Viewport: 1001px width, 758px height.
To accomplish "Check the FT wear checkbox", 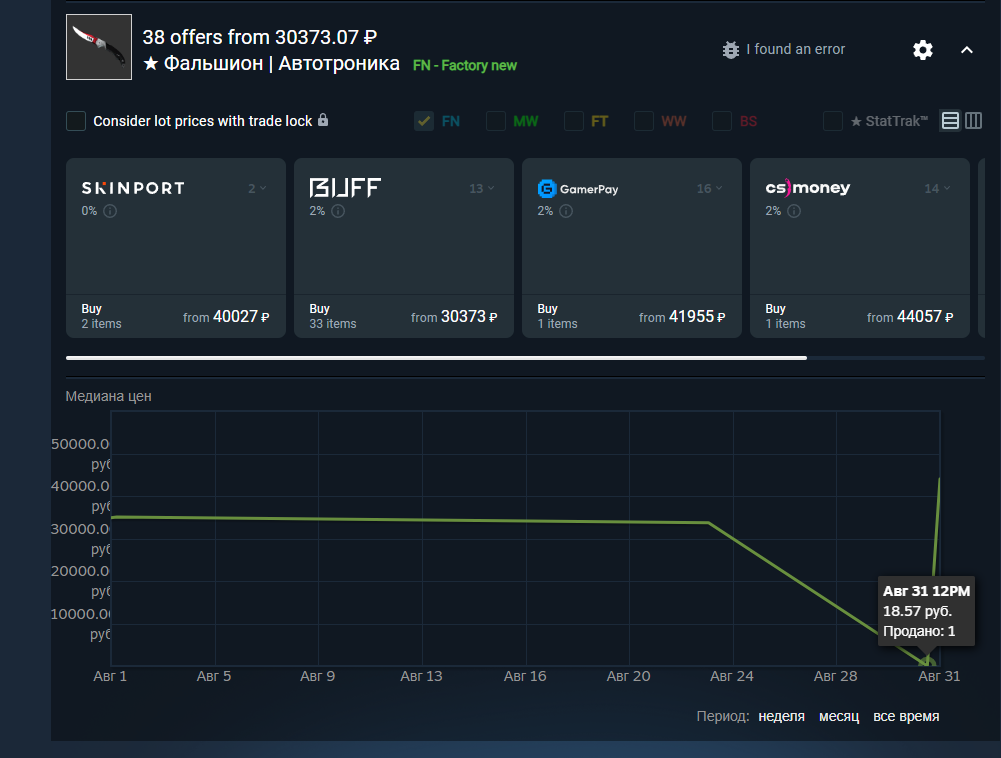I will tap(574, 121).
